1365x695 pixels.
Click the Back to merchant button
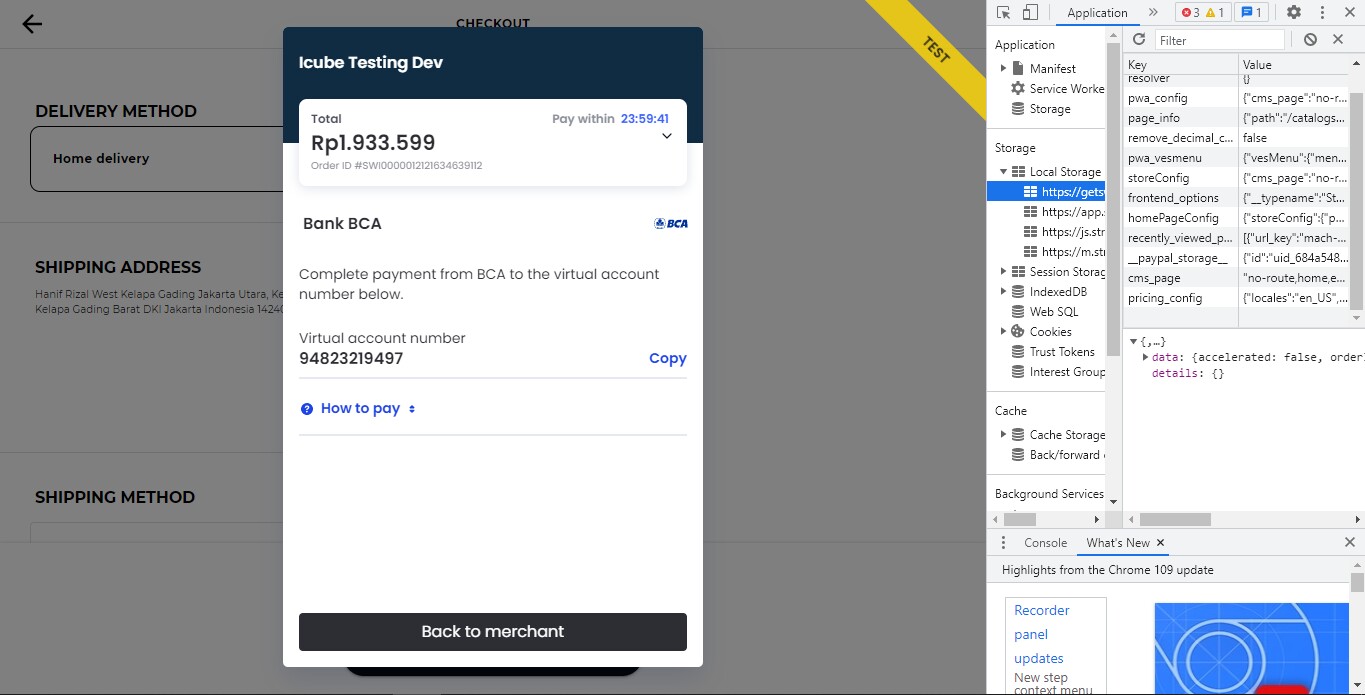click(x=493, y=632)
